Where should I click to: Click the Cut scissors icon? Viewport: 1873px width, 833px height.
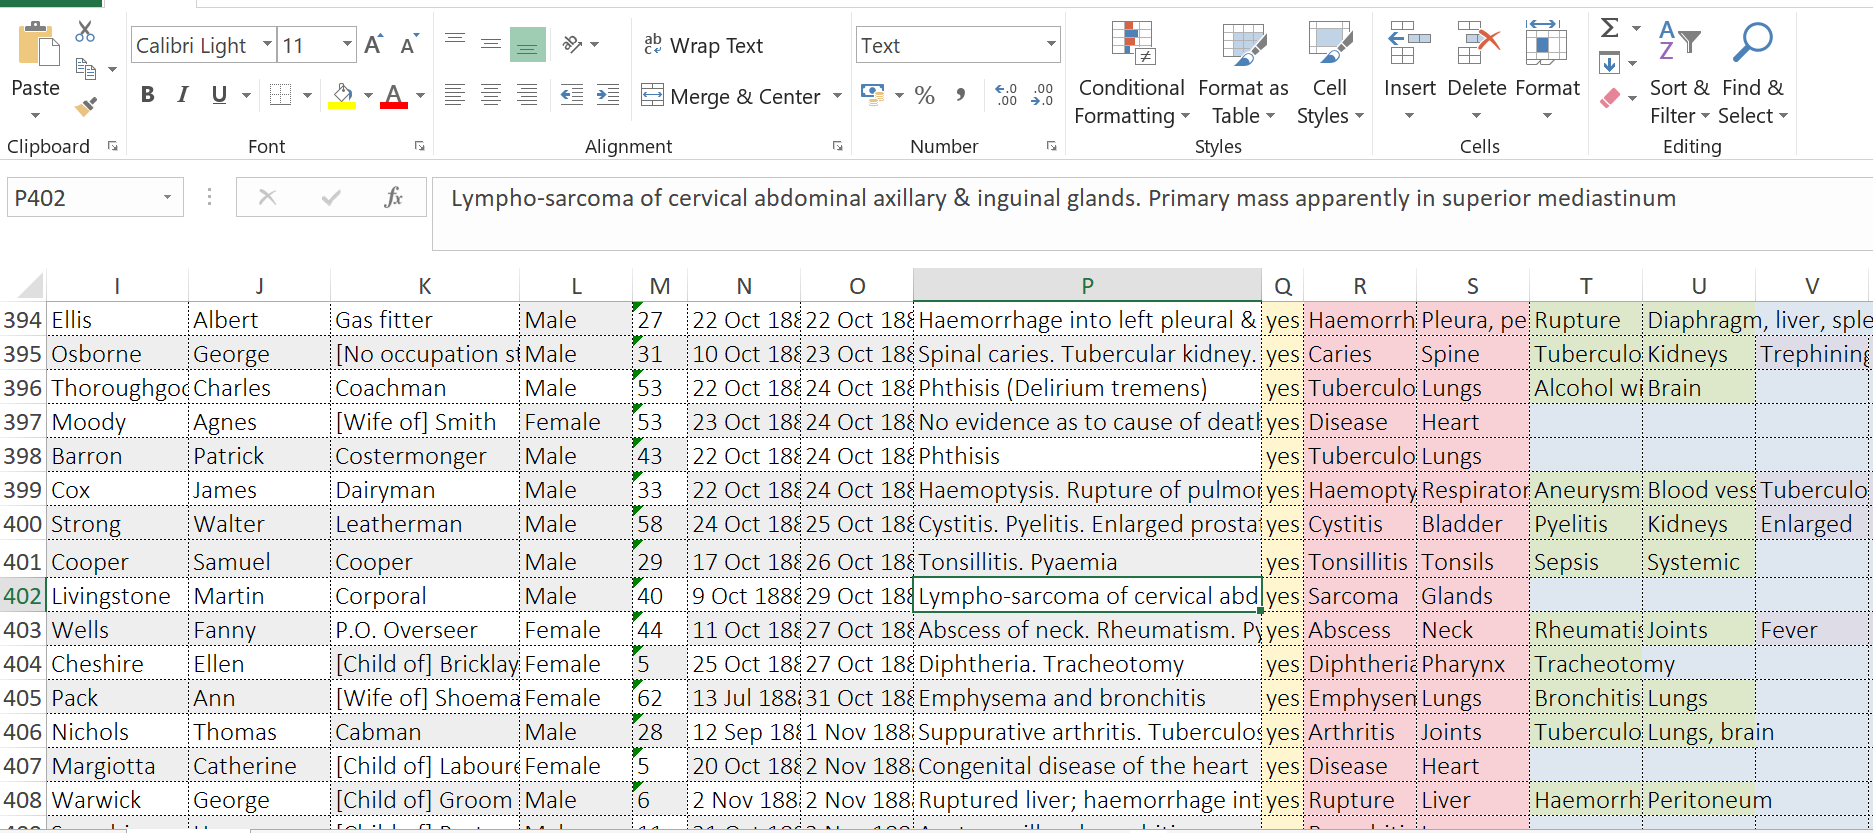[86, 32]
